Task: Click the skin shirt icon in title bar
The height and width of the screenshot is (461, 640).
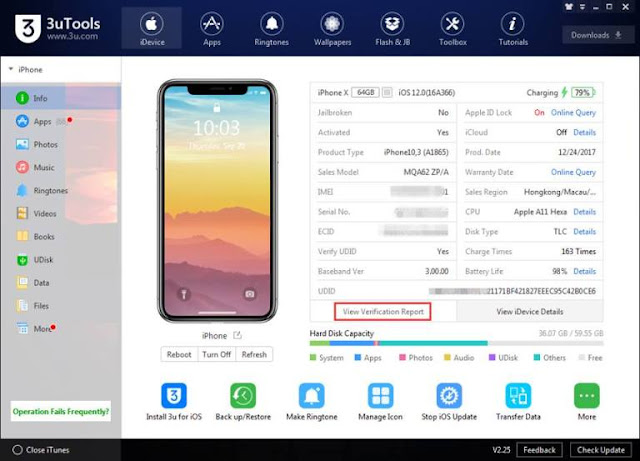Action: [569, 7]
